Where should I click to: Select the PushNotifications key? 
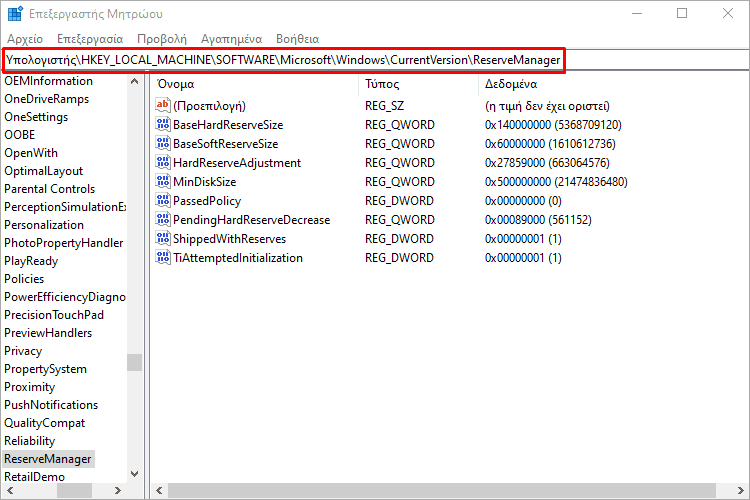tap(51, 405)
